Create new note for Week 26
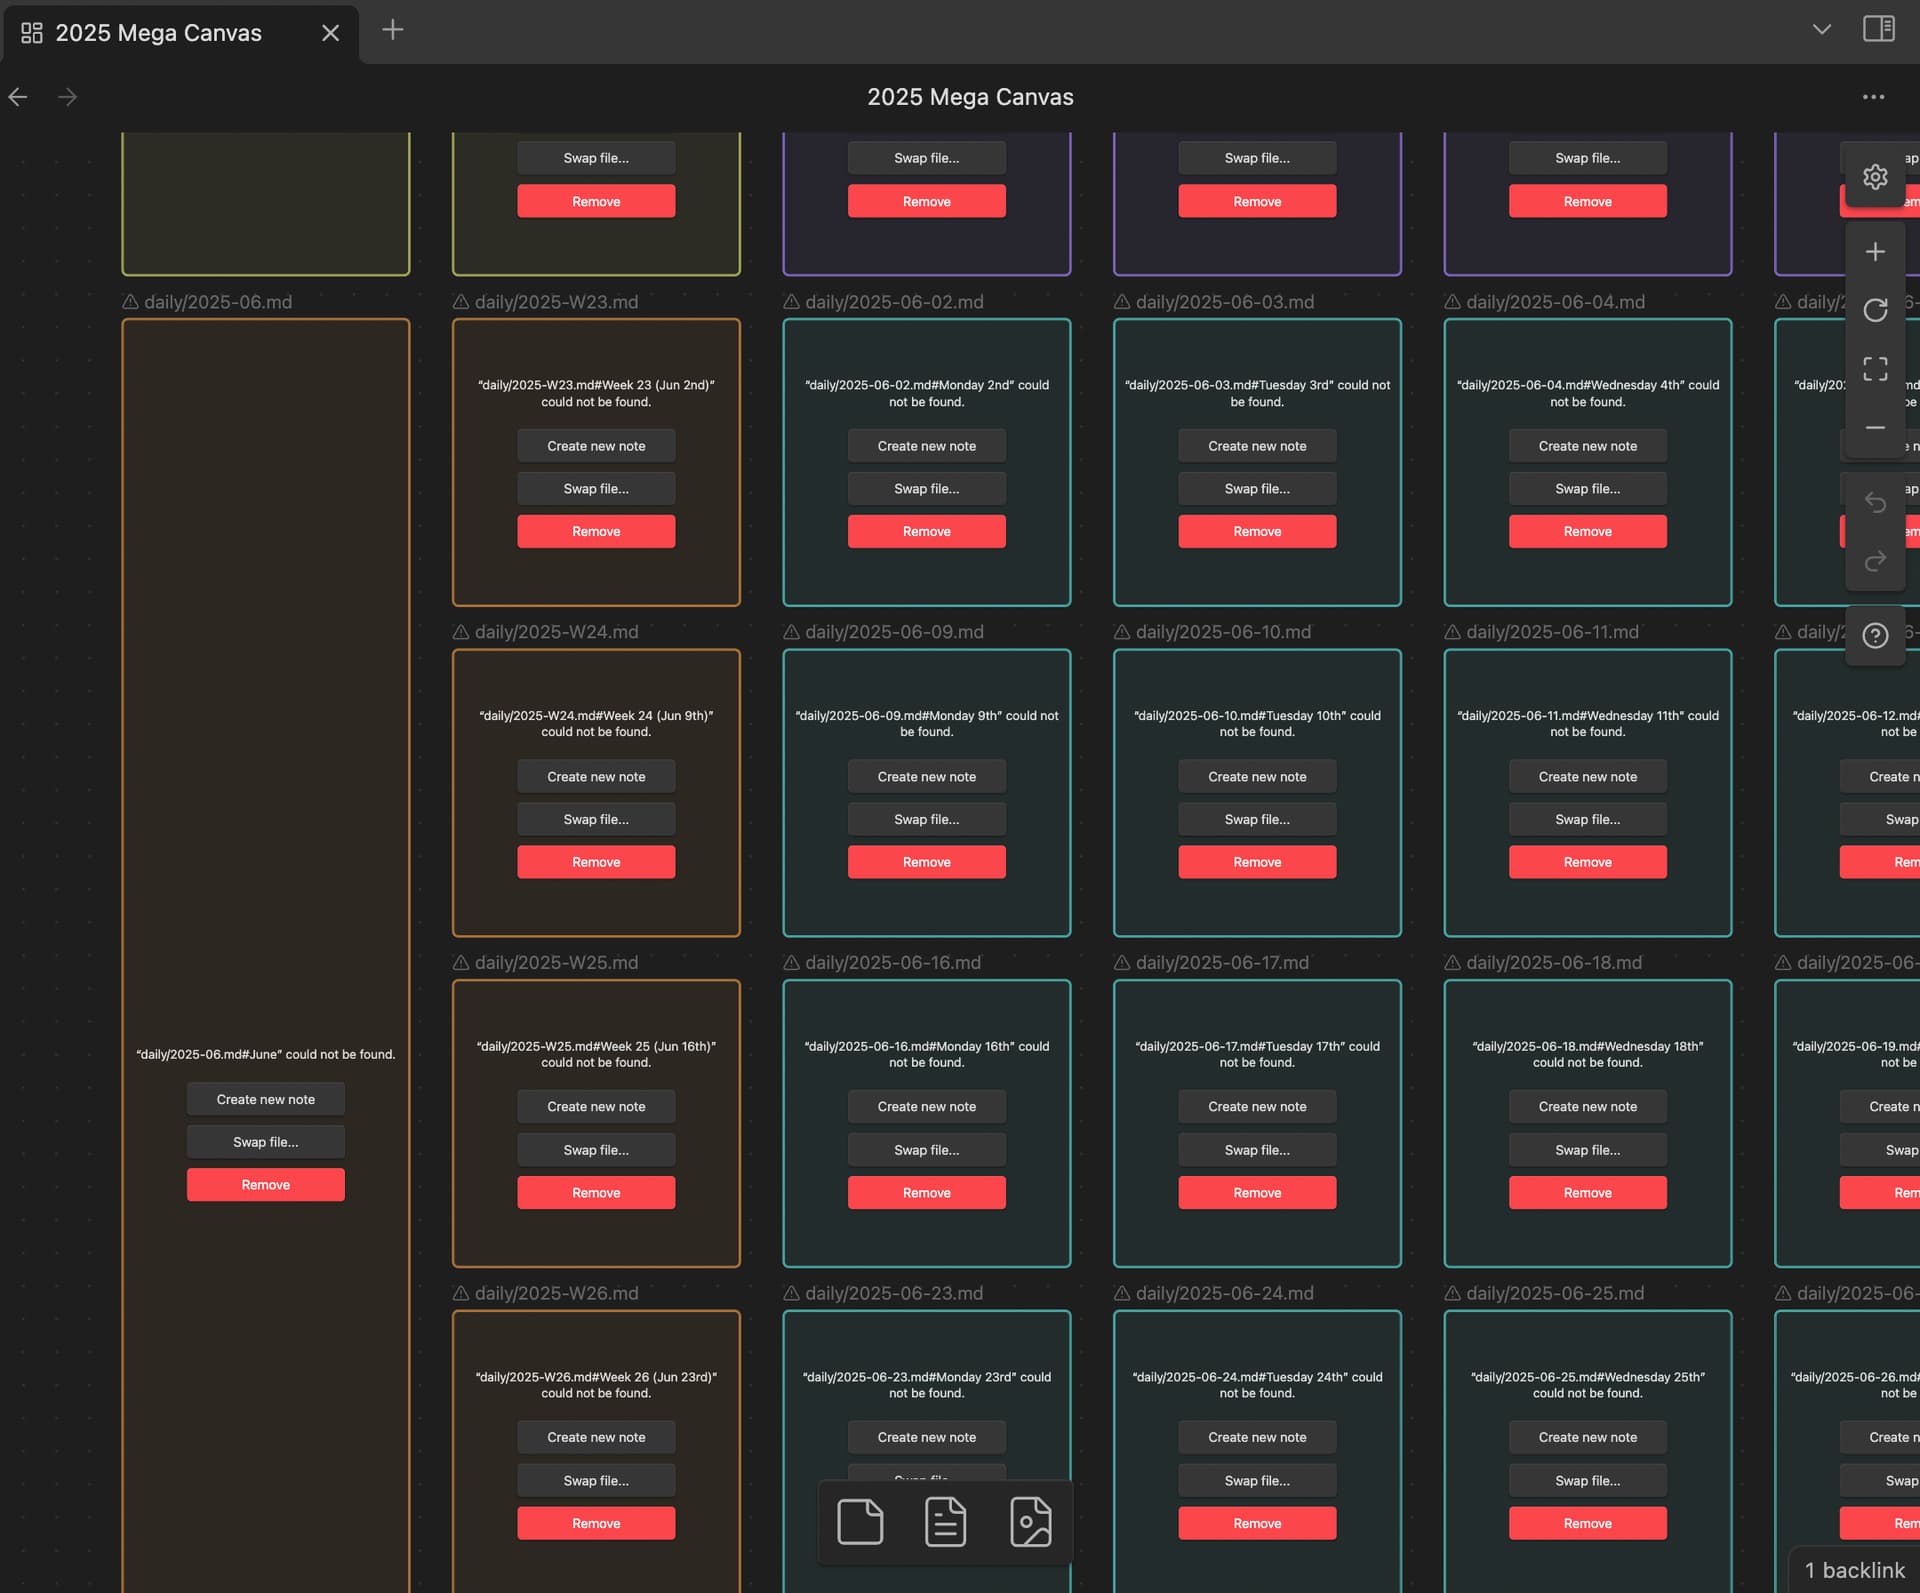 pyautogui.click(x=596, y=1437)
